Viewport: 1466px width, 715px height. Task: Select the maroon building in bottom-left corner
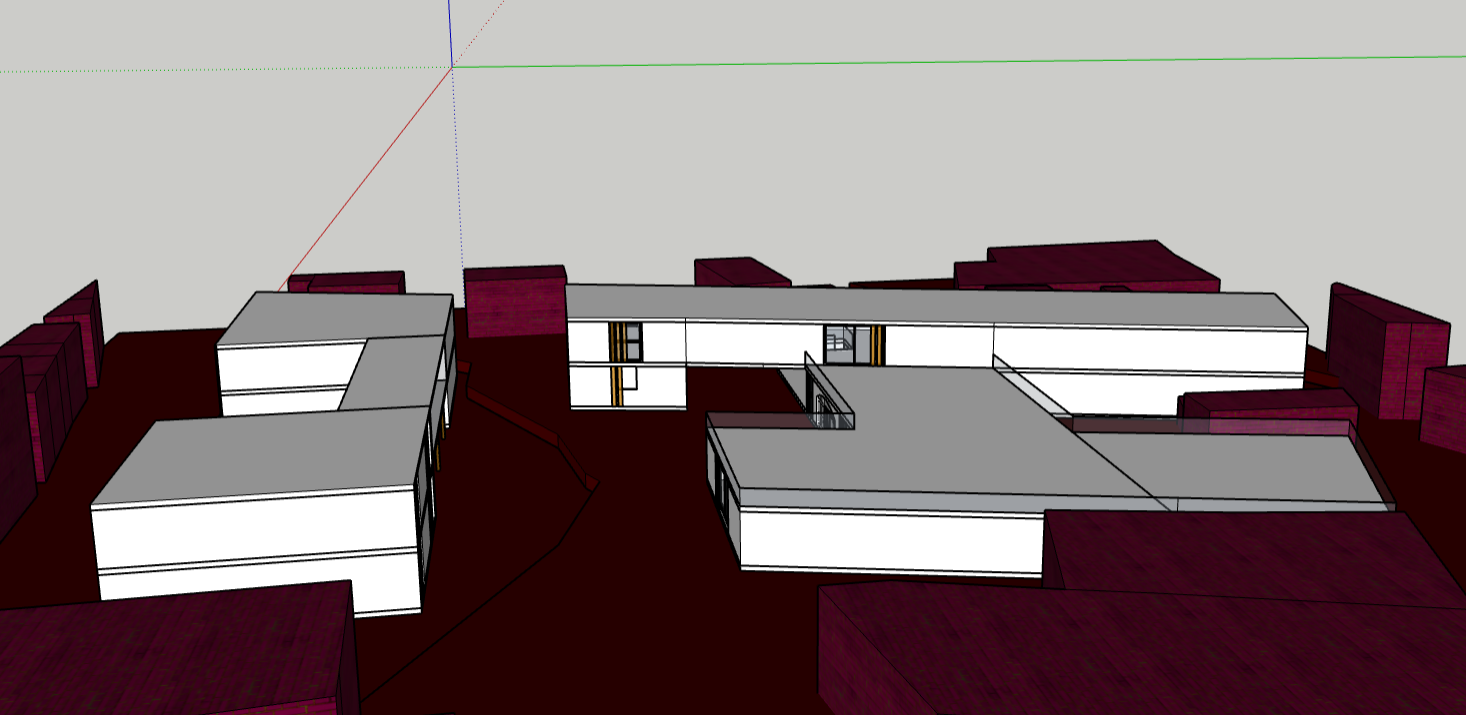pyautogui.click(x=170, y=650)
